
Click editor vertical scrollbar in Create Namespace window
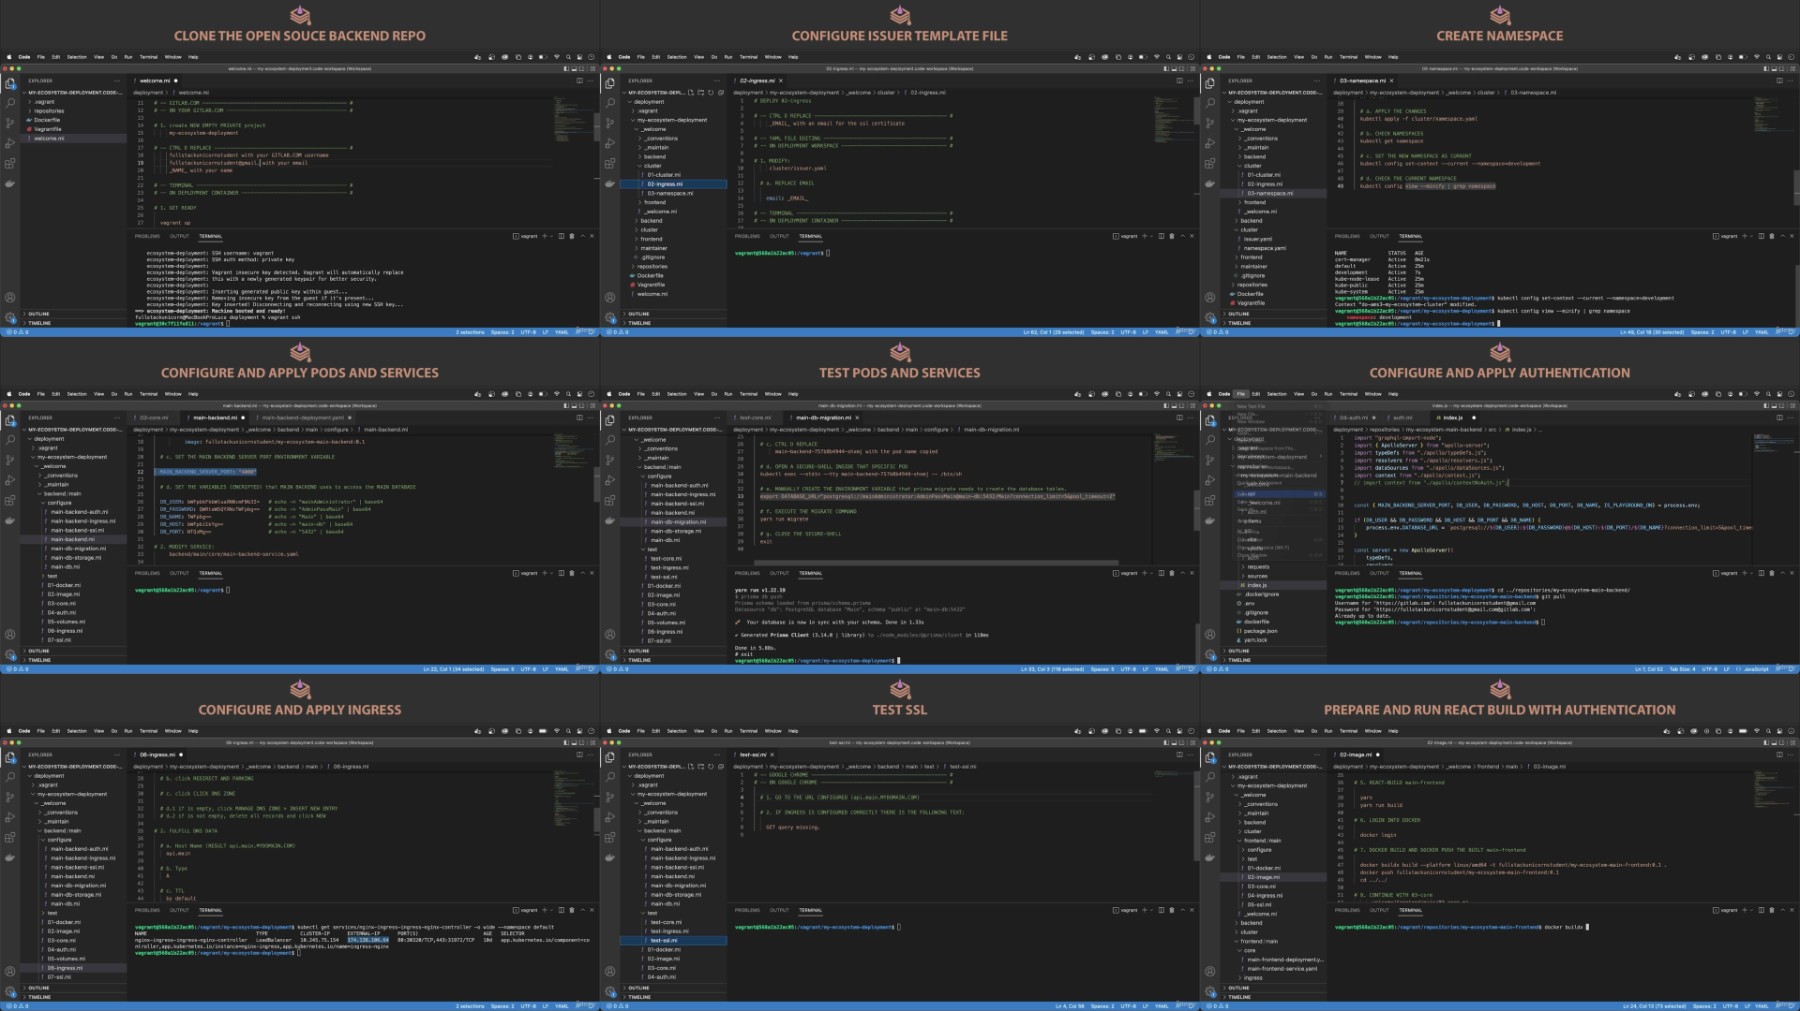tap(1795, 186)
